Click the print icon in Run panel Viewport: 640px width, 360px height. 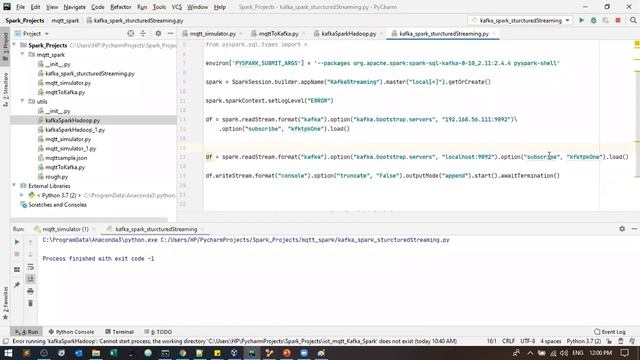pyautogui.click(x=30, y=291)
